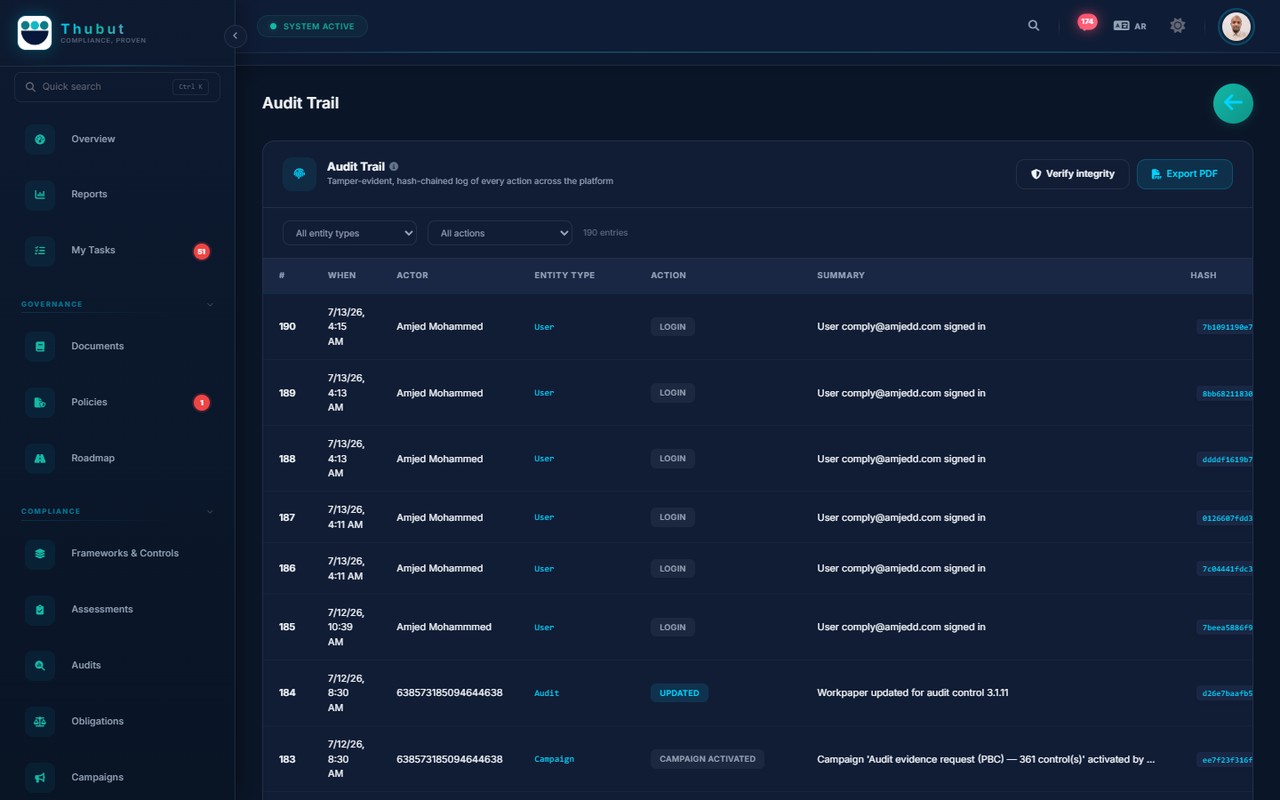
Task: Open notifications with the 174 badge
Action: click(1086, 23)
